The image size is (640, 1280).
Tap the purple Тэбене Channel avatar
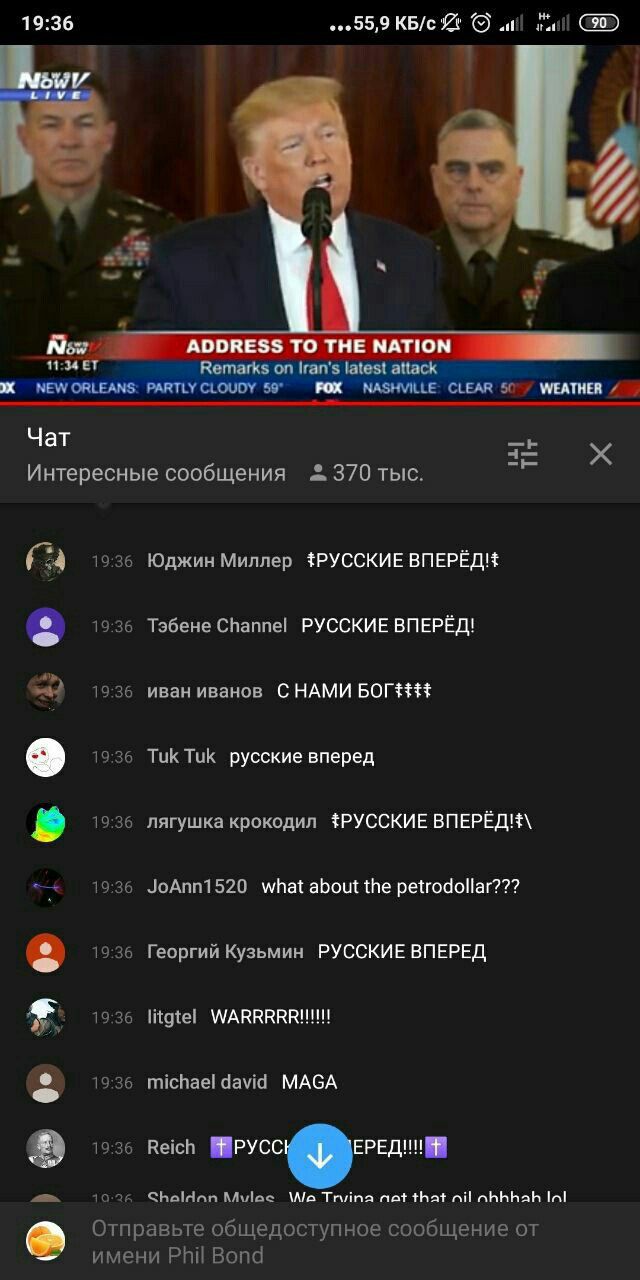click(x=45, y=626)
